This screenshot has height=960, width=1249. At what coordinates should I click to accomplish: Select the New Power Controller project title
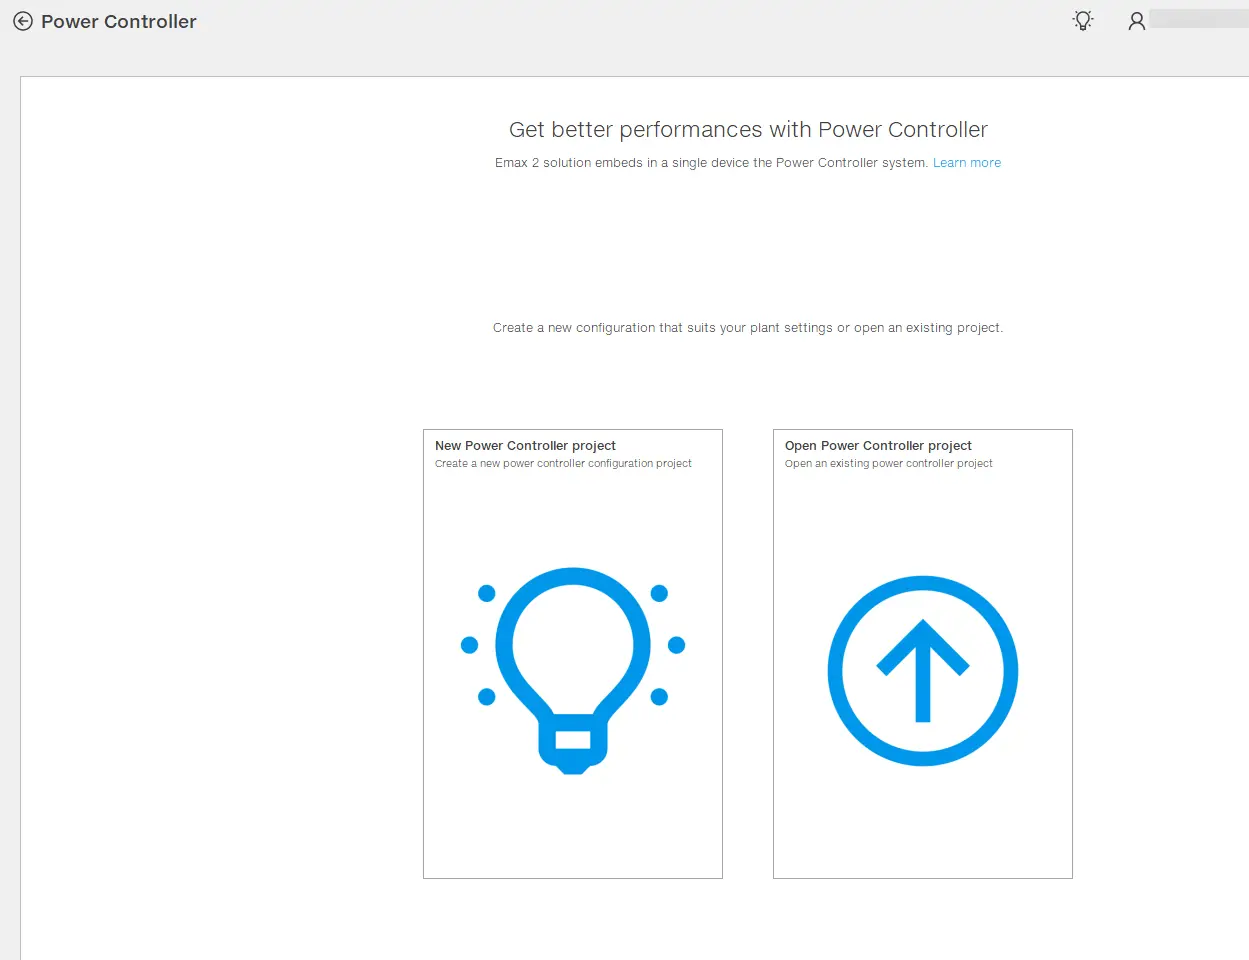point(525,446)
